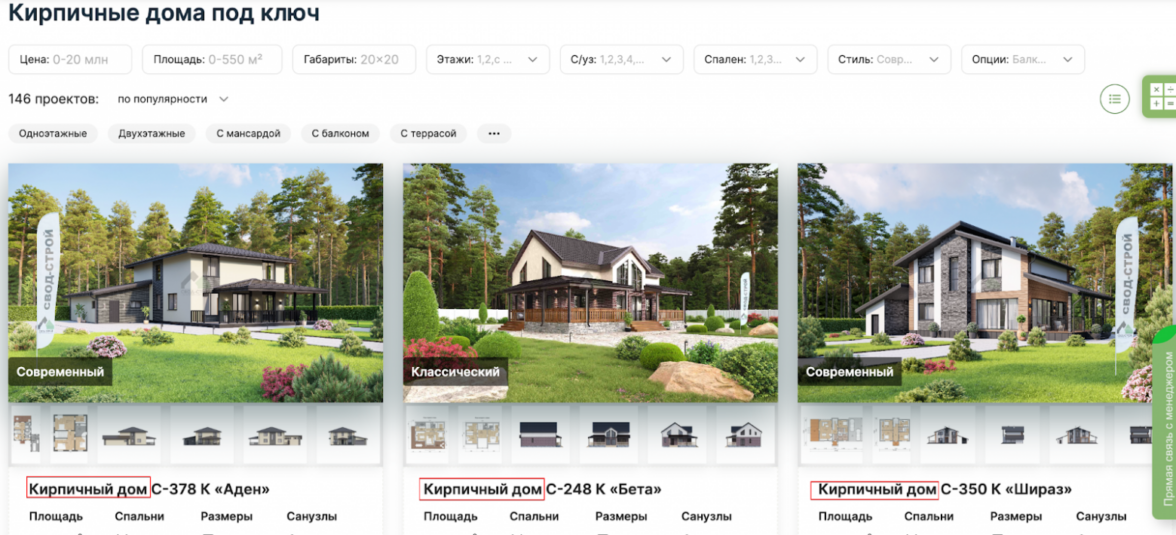Select Аден last facade thumbnail
This screenshot has width=1176, height=535.
[x=348, y=434]
